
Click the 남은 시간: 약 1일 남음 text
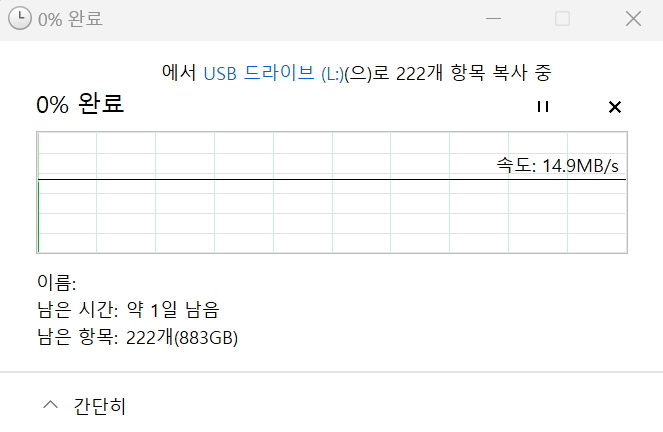click(x=128, y=309)
